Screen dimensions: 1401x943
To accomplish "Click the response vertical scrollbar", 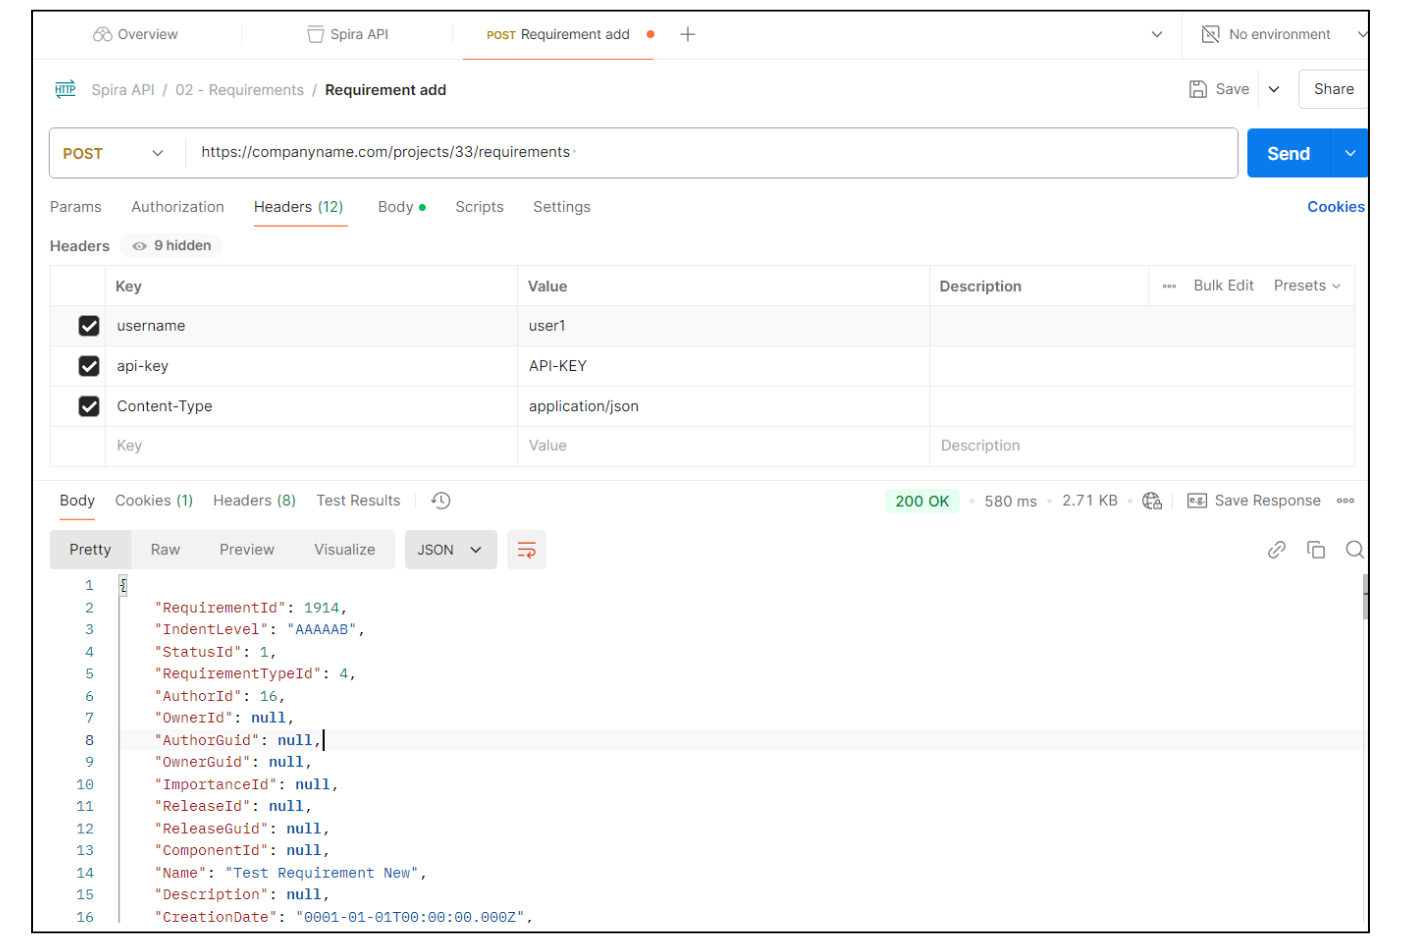I will click(x=1365, y=598).
